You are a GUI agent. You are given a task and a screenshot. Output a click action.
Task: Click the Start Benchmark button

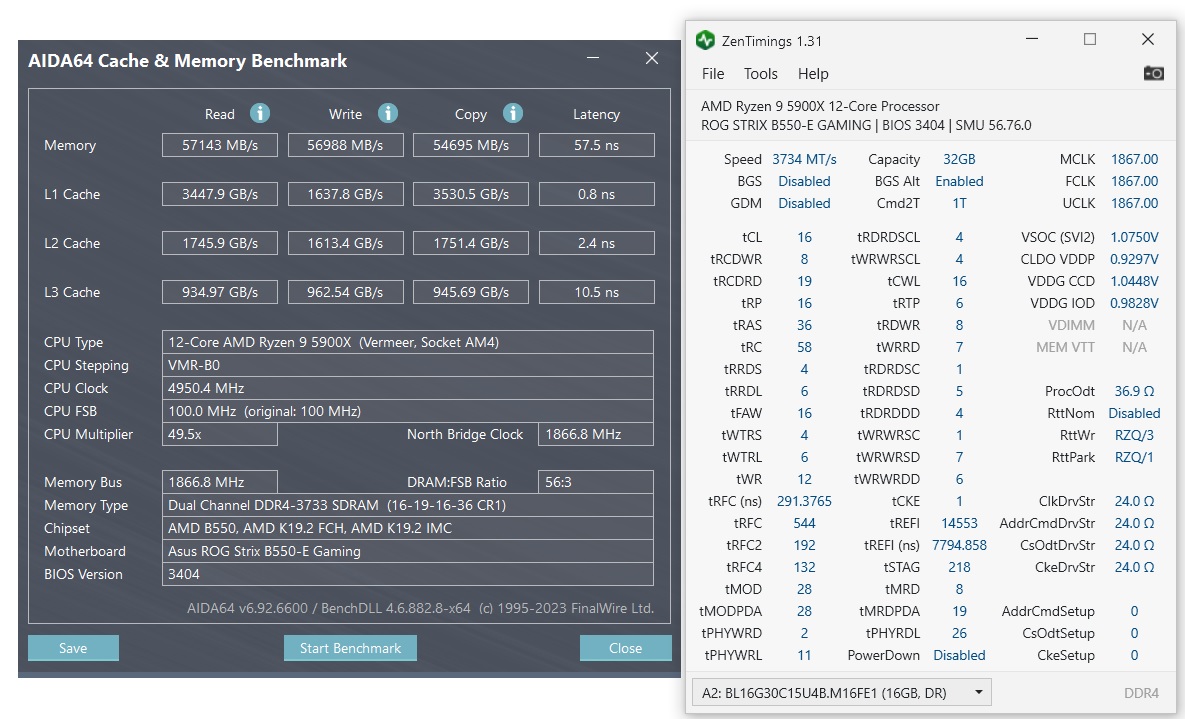tap(350, 648)
